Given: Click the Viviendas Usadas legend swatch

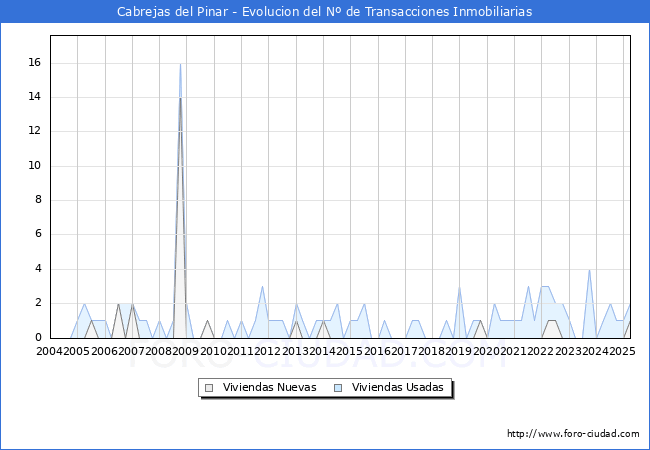Looking at the screenshot, I should [x=338, y=388].
